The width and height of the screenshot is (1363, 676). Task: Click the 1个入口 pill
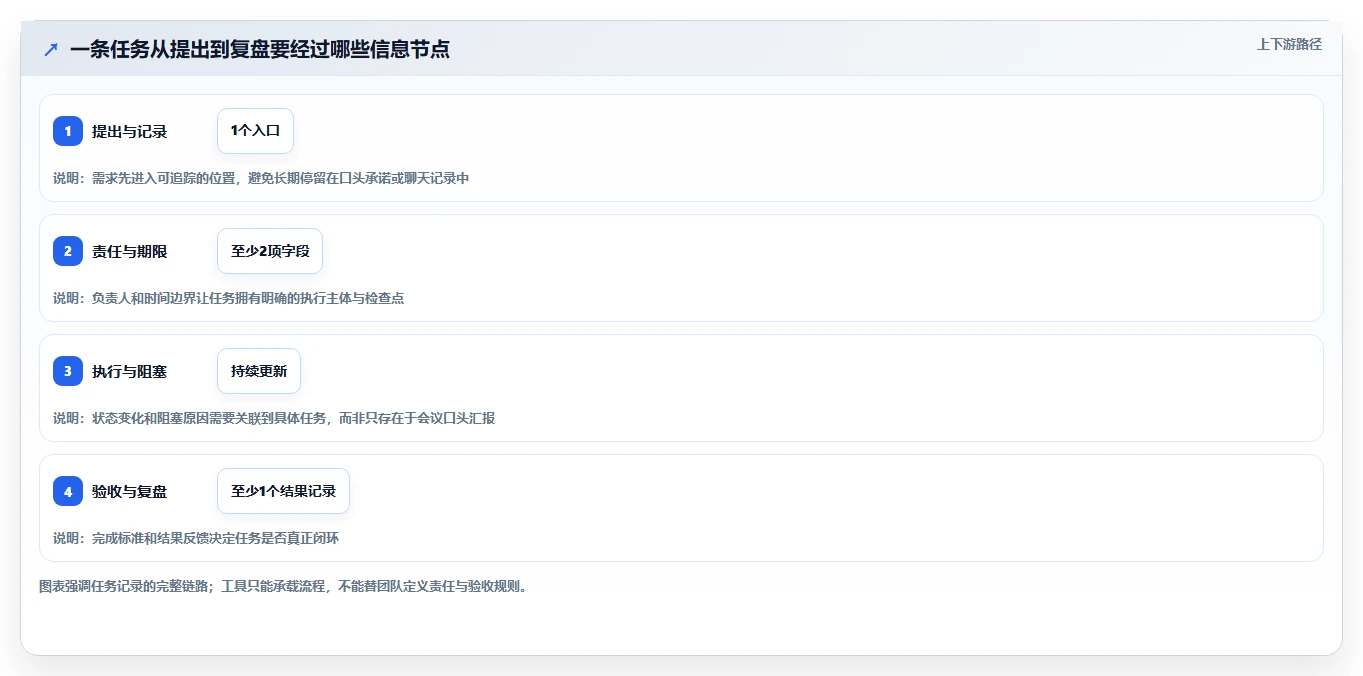pyautogui.click(x=255, y=131)
